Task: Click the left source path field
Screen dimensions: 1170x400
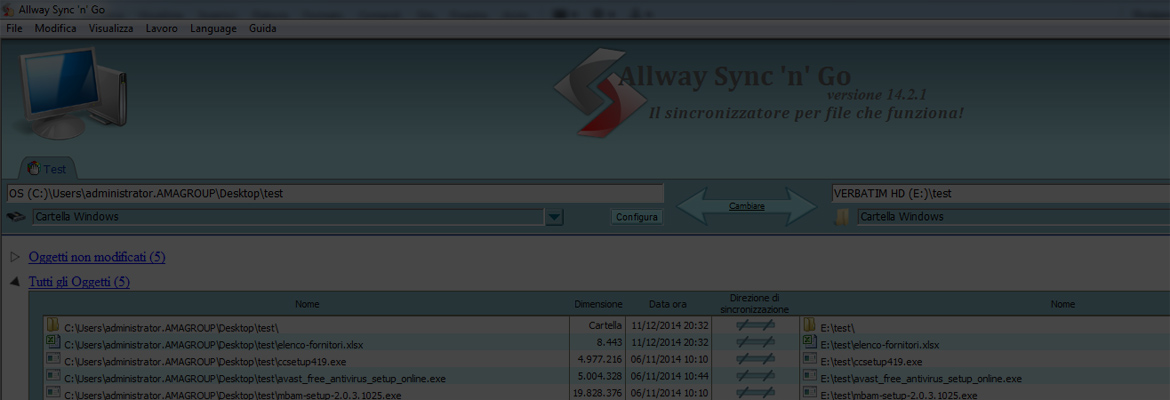Action: coord(334,193)
